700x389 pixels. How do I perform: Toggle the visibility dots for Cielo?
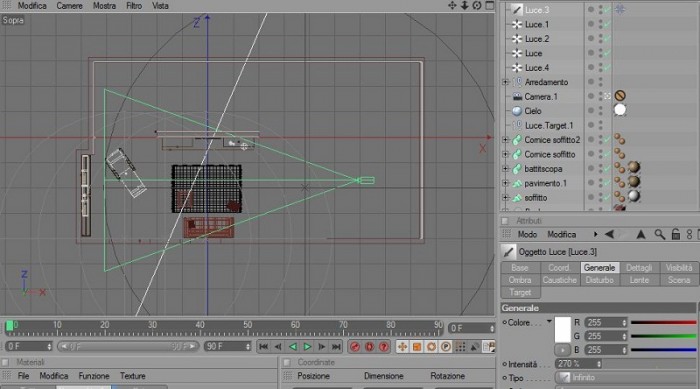pyautogui.click(x=600, y=111)
